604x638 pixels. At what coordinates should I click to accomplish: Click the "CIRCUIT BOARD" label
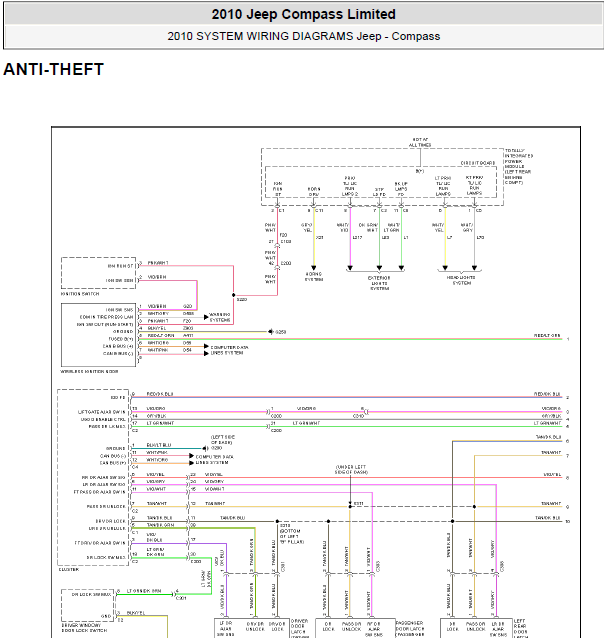point(478,163)
